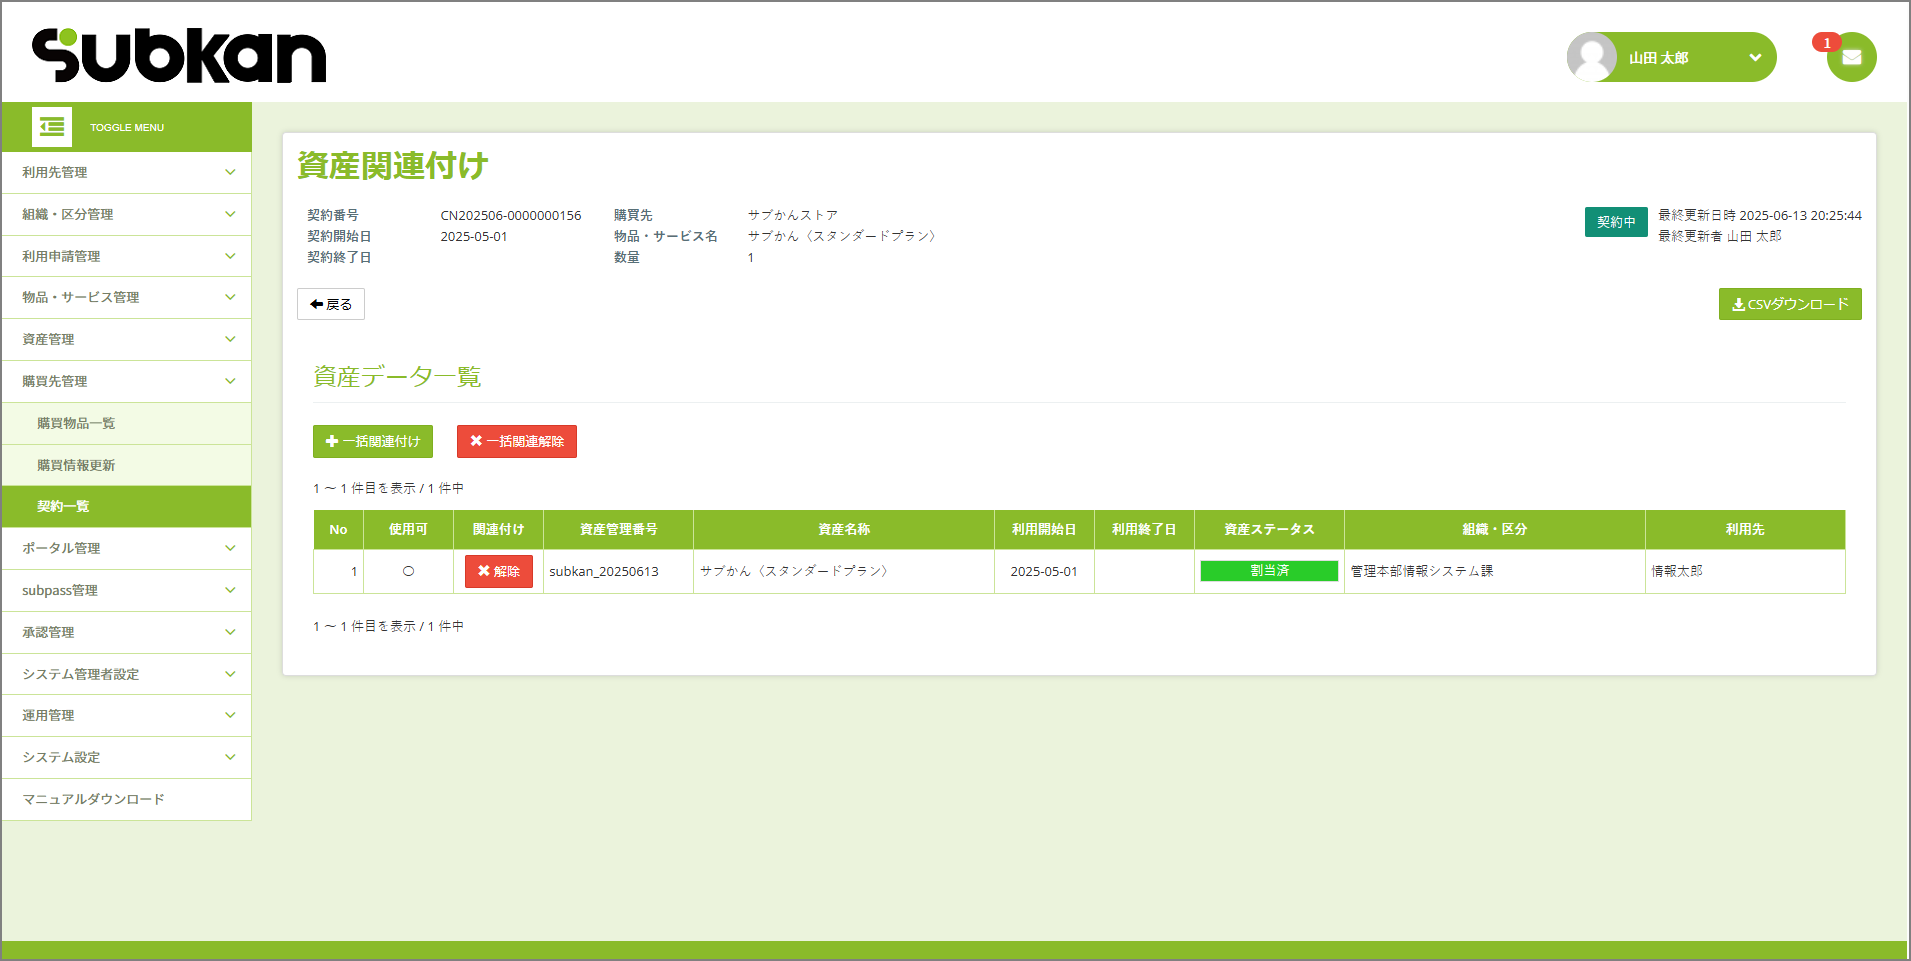Click the 契約中 status badge

[1615, 222]
